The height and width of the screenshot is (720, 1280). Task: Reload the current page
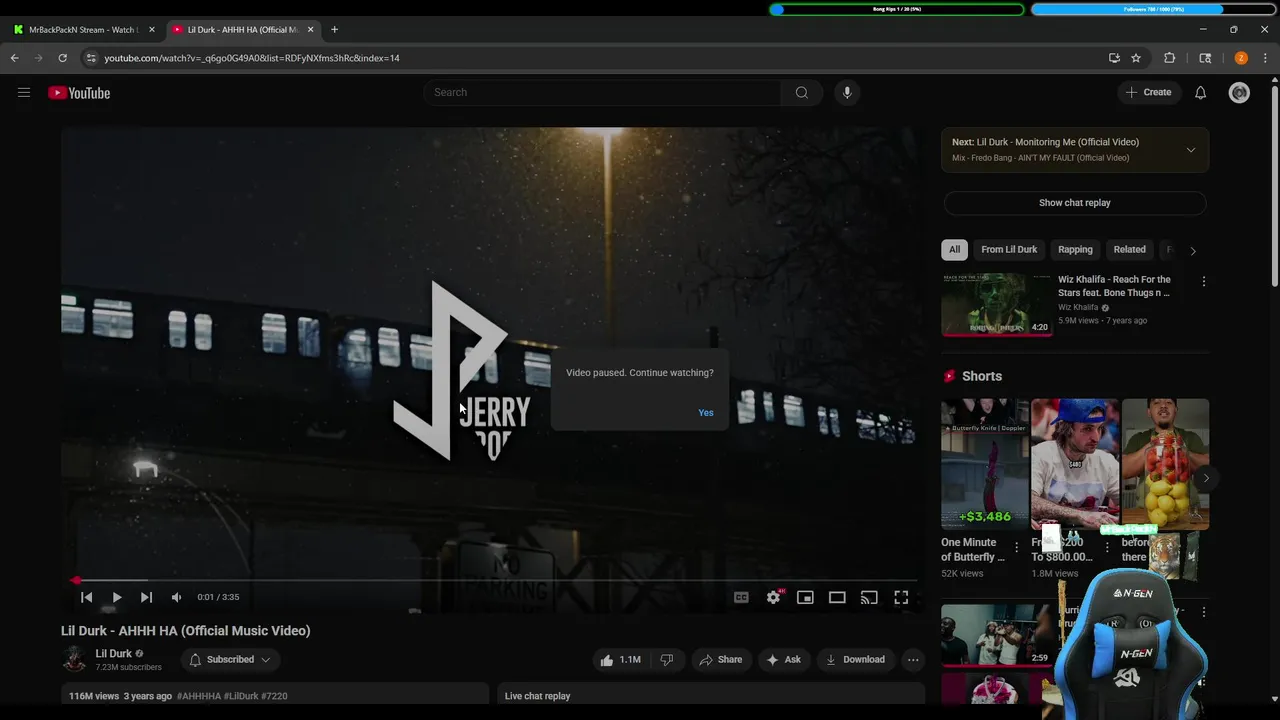(x=62, y=58)
